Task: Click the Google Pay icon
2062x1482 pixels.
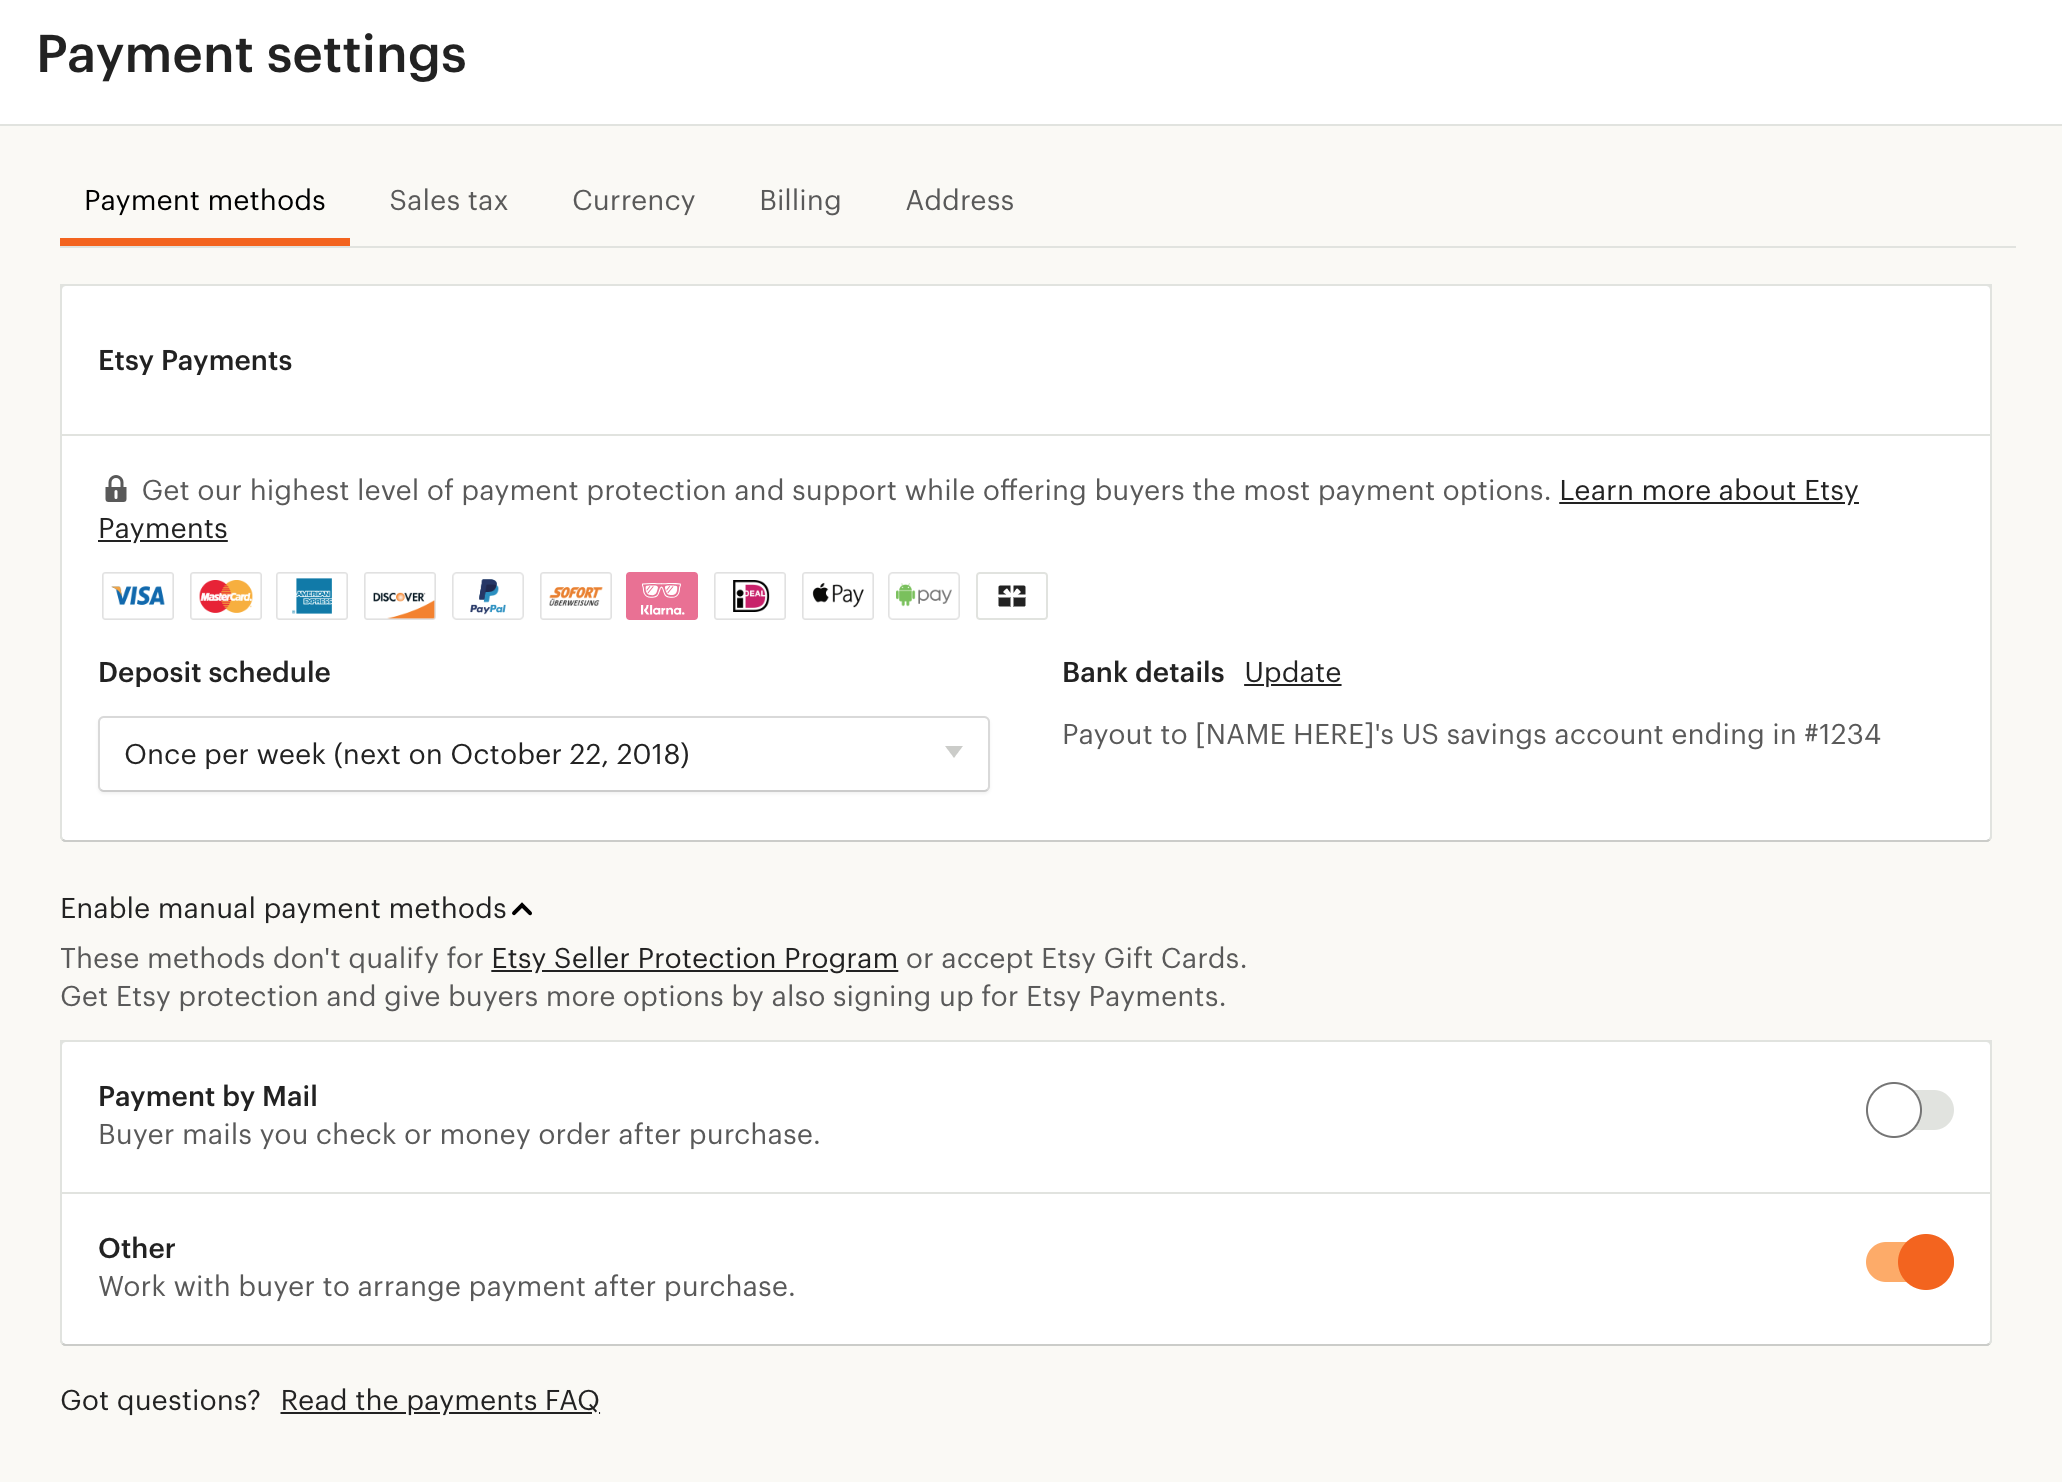Action: click(924, 597)
